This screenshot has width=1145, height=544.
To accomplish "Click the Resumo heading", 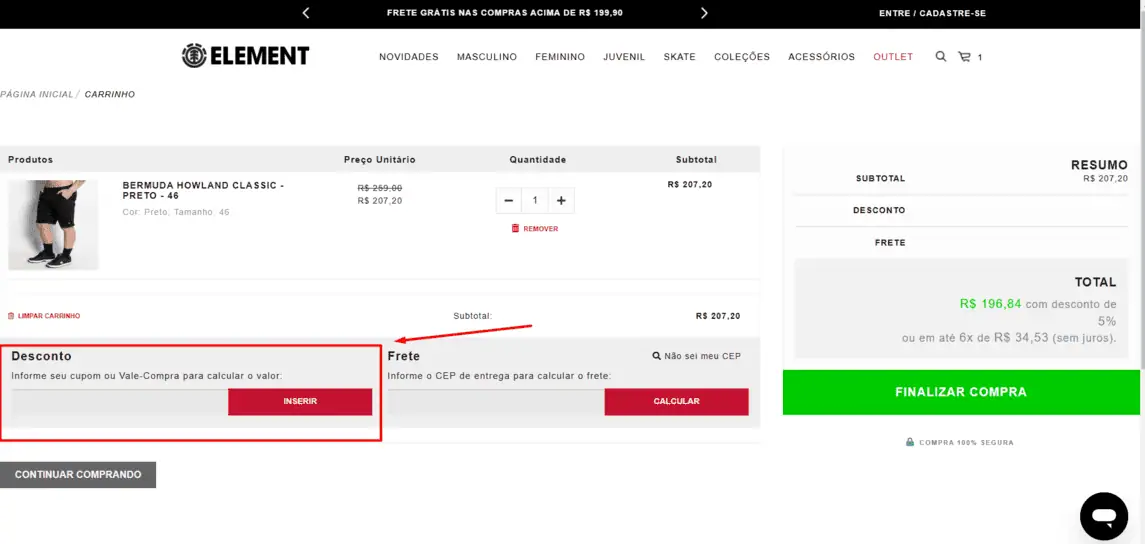I will 1099,165.
